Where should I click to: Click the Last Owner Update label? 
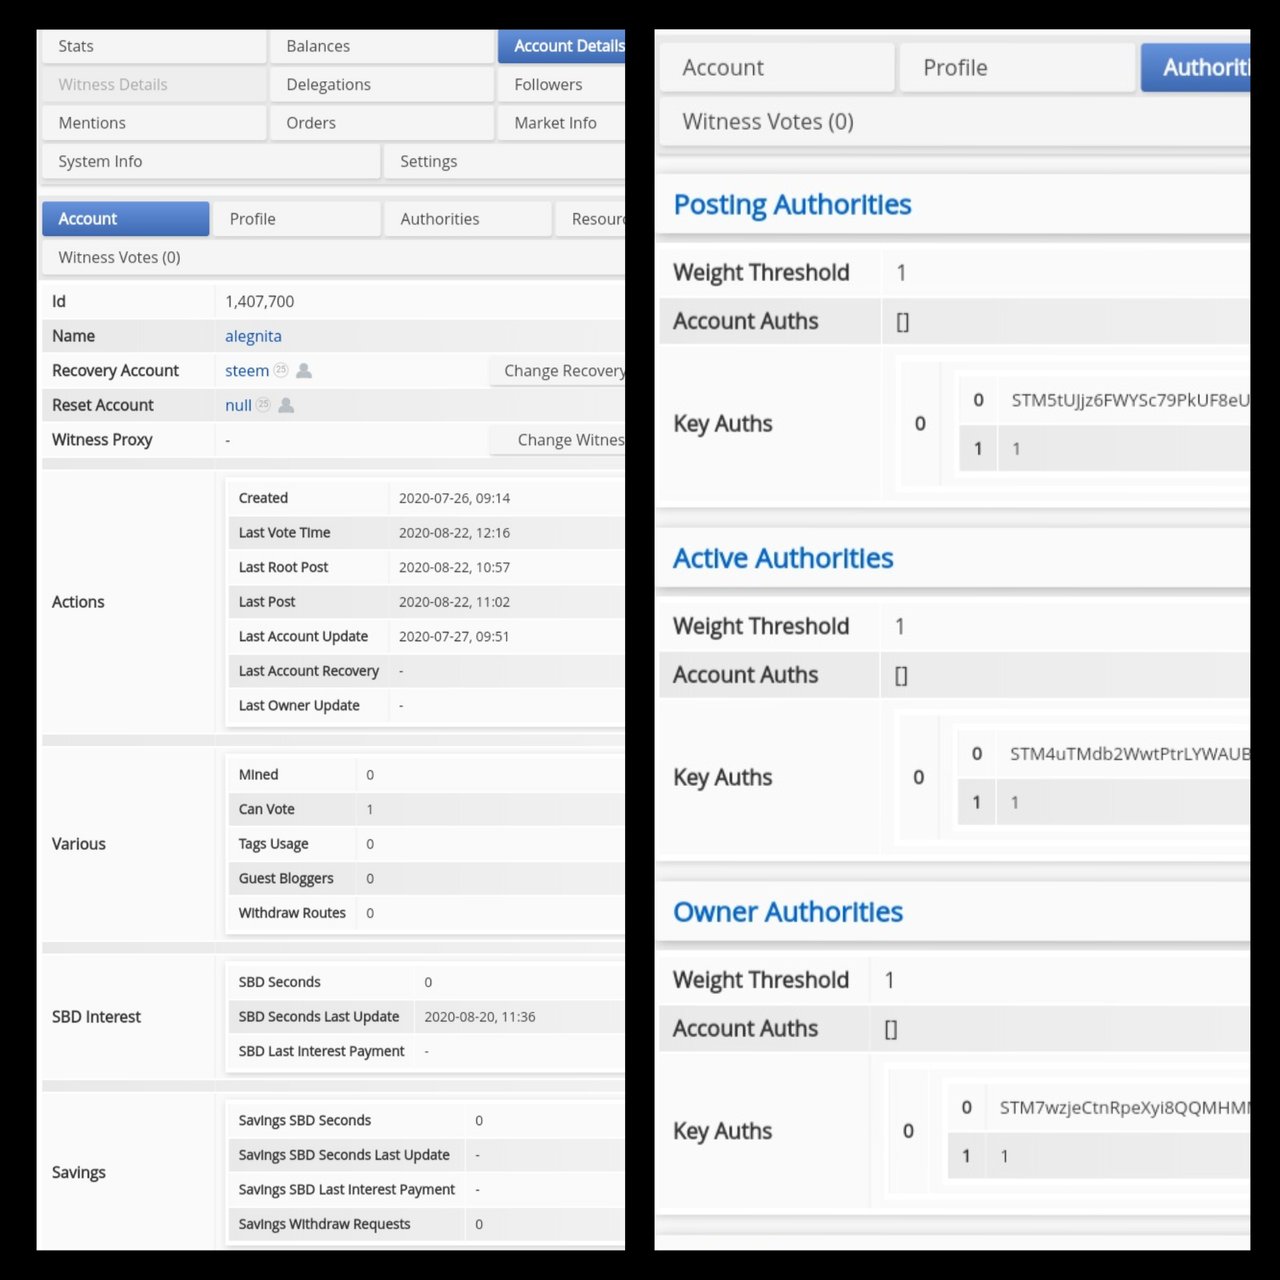click(299, 705)
